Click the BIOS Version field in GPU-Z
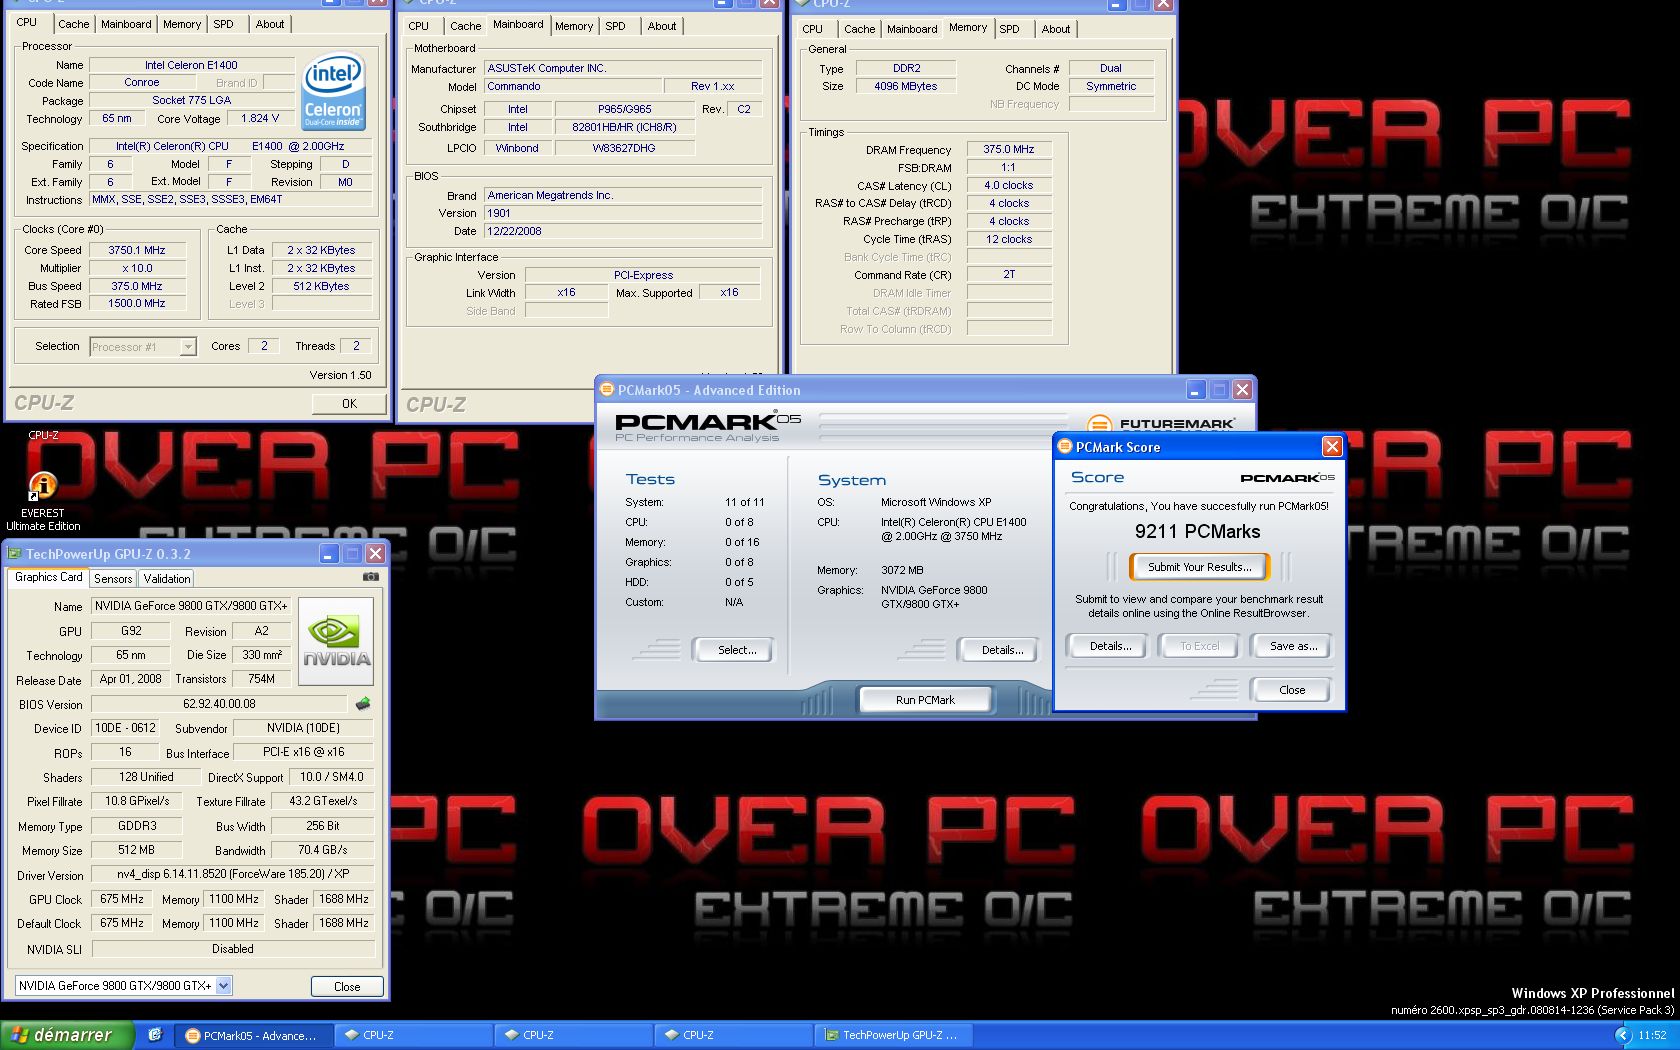The height and width of the screenshot is (1050, 1680). (219, 704)
